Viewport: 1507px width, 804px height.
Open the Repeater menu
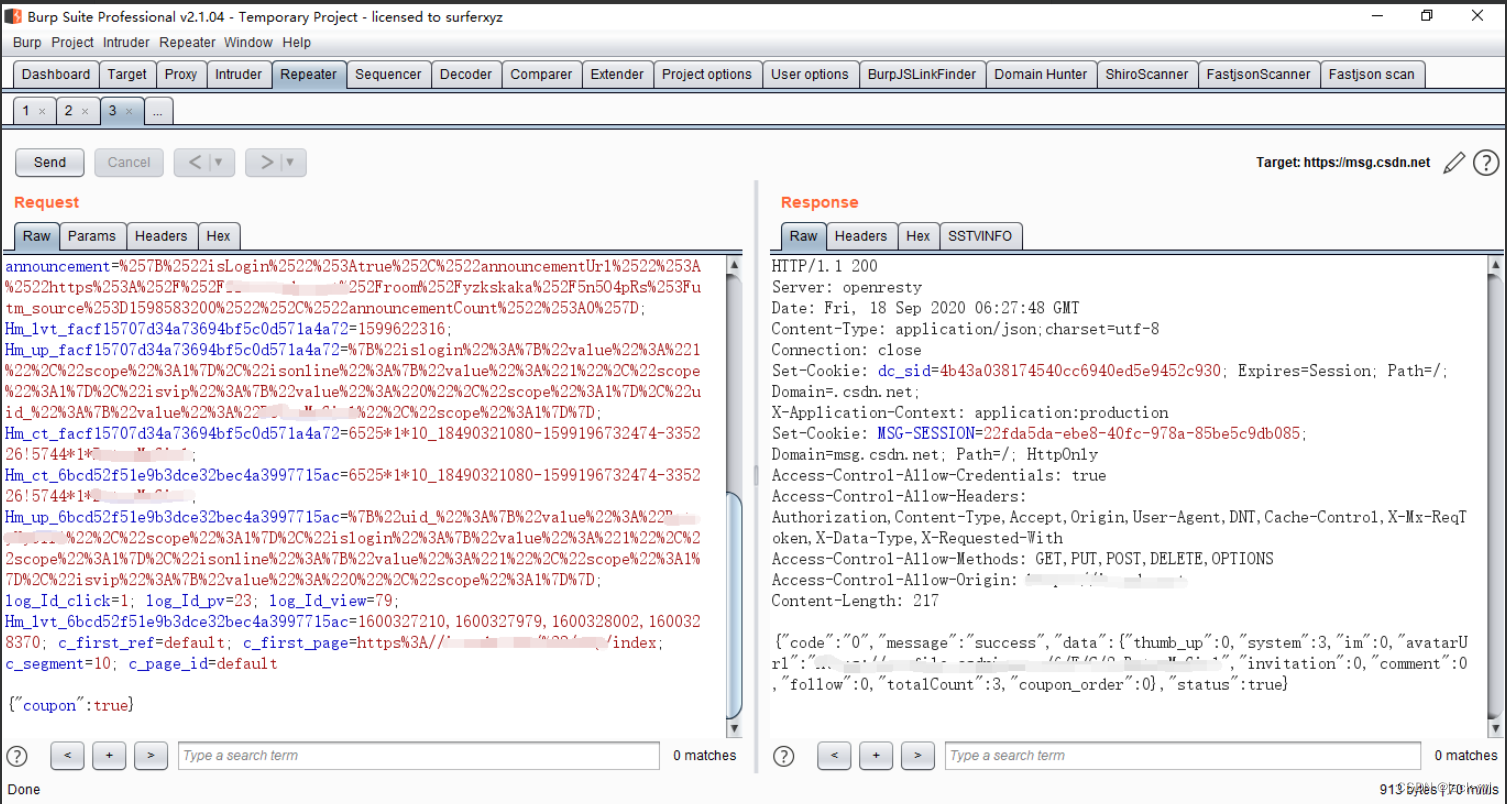[187, 42]
